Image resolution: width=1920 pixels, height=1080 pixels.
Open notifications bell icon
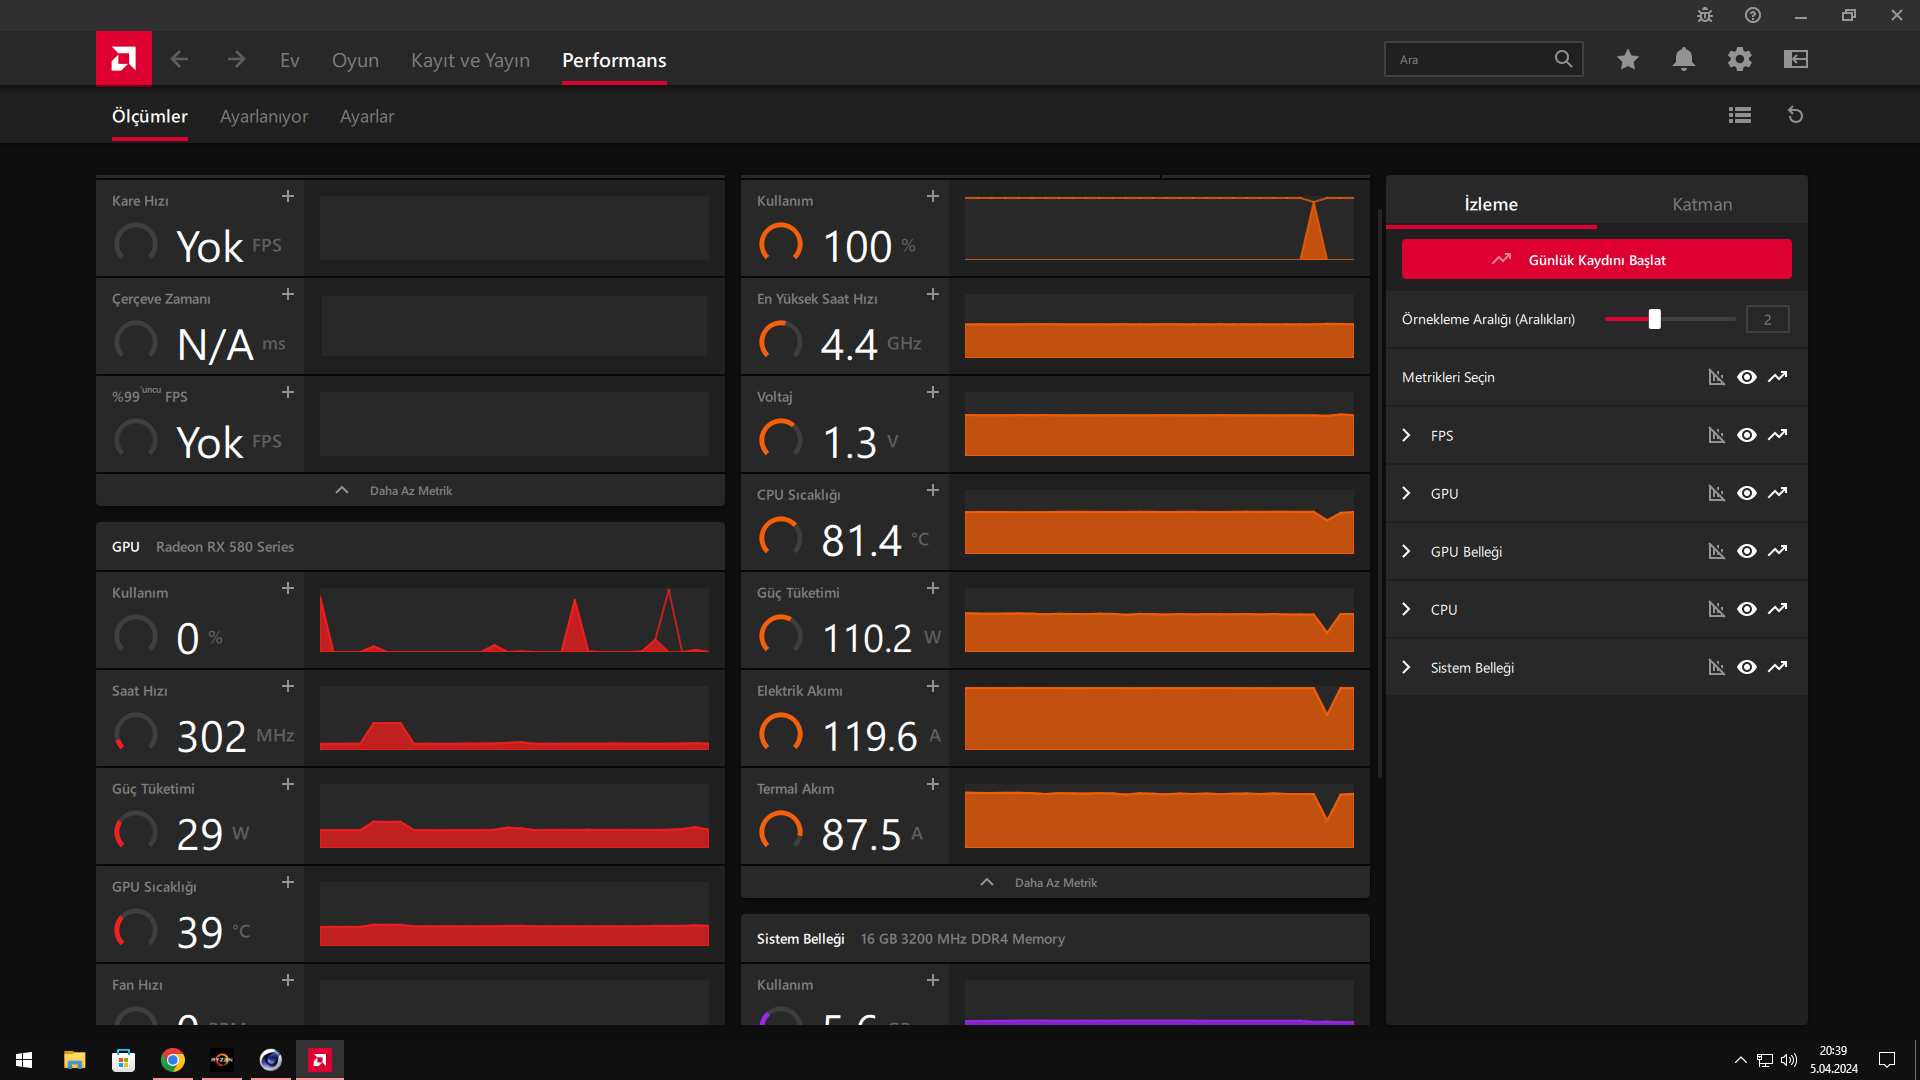tap(1684, 59)
